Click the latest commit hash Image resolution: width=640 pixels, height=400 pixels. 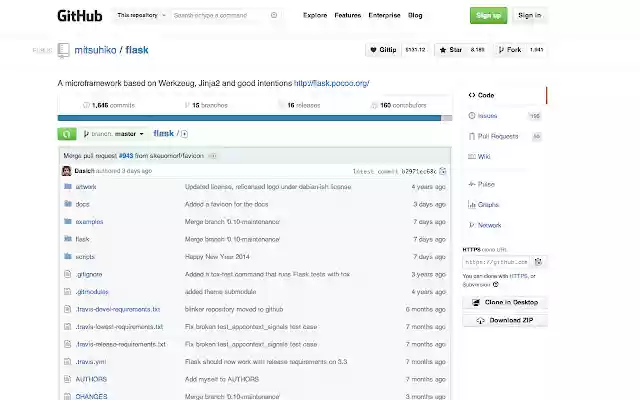coord(418,171)
